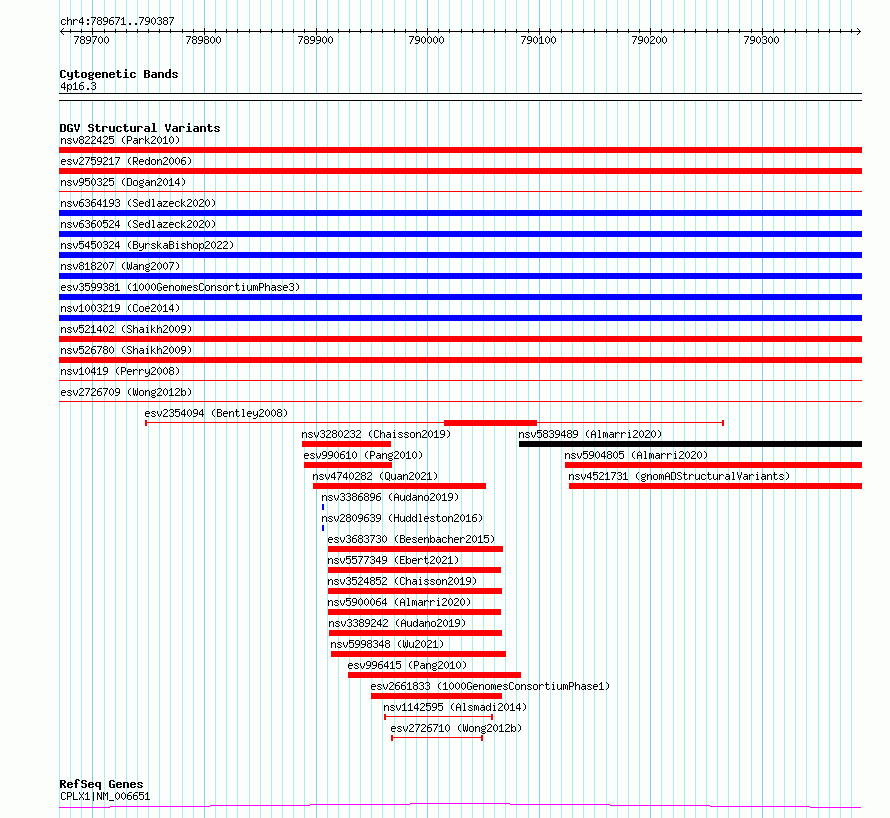Open the nsv526780 (Shaikh2009) variant

126,350
